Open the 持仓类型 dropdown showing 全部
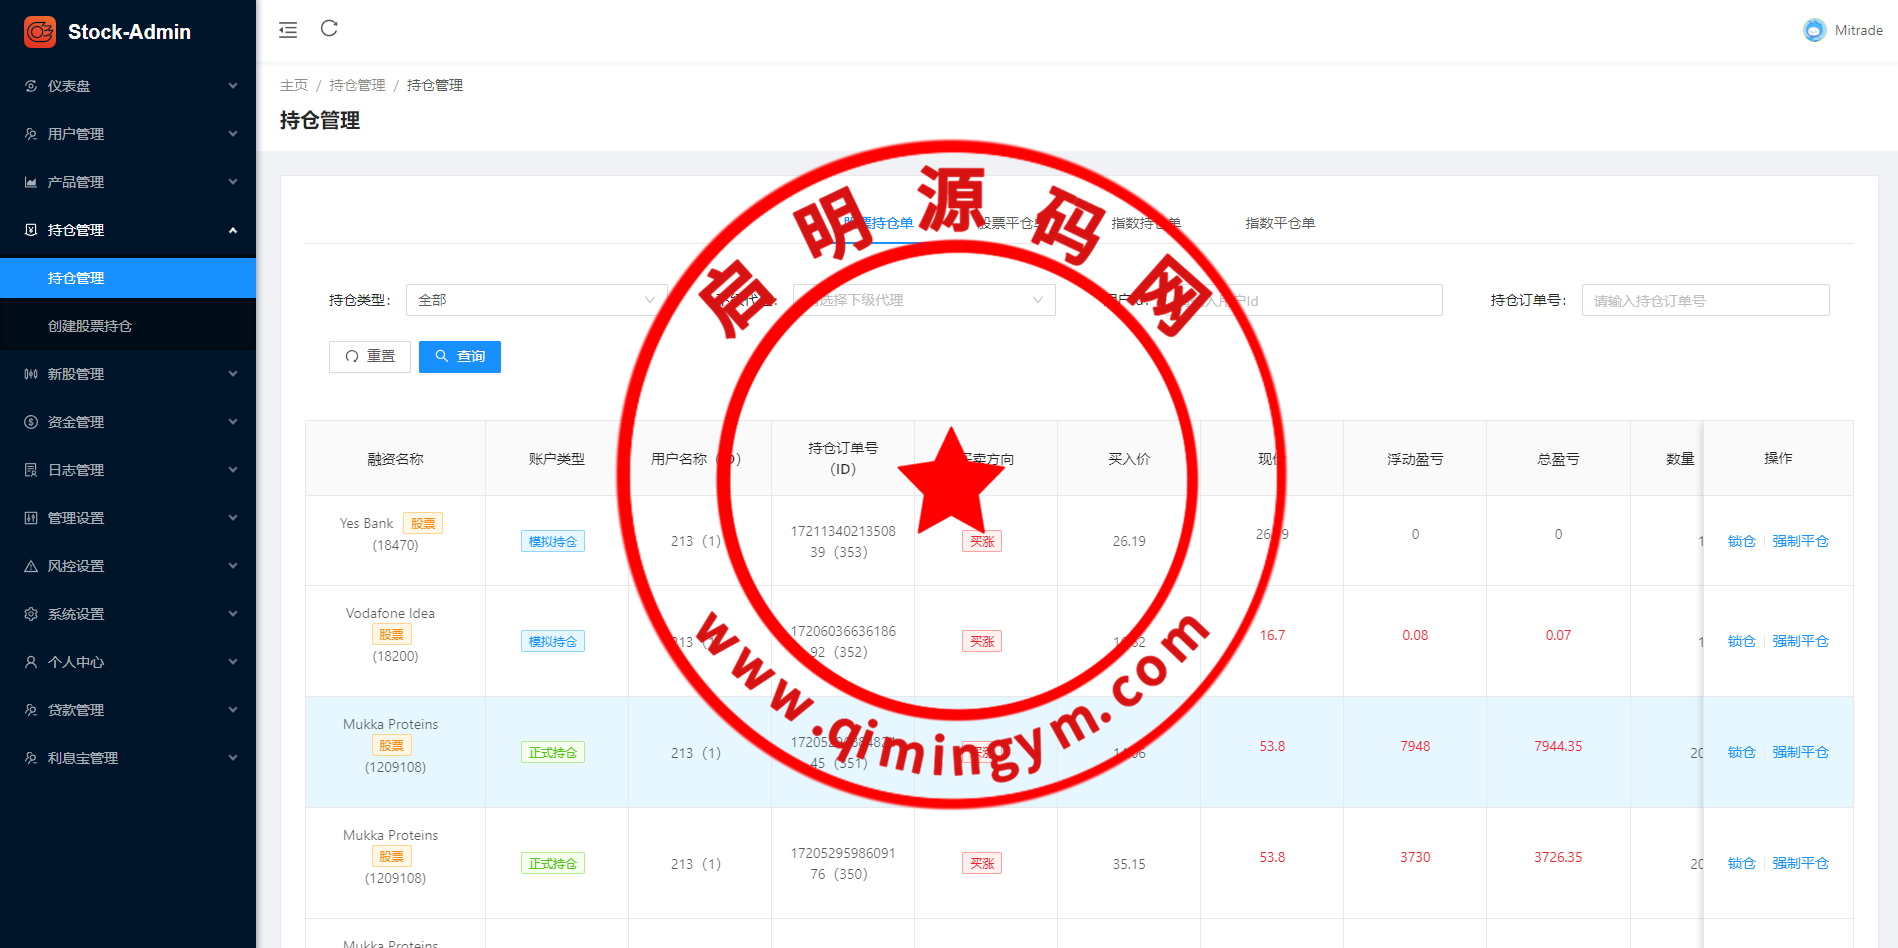 (x=536, y=300)
